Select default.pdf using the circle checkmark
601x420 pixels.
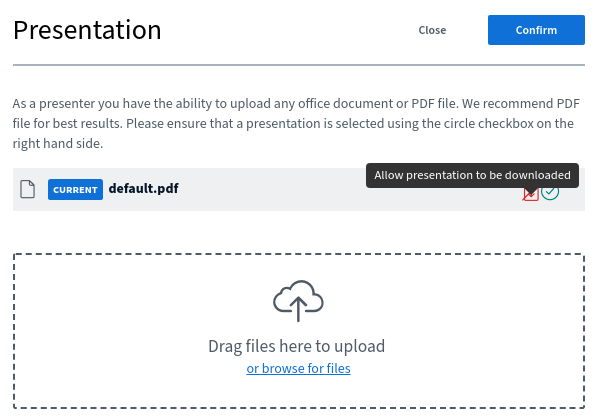550,192
